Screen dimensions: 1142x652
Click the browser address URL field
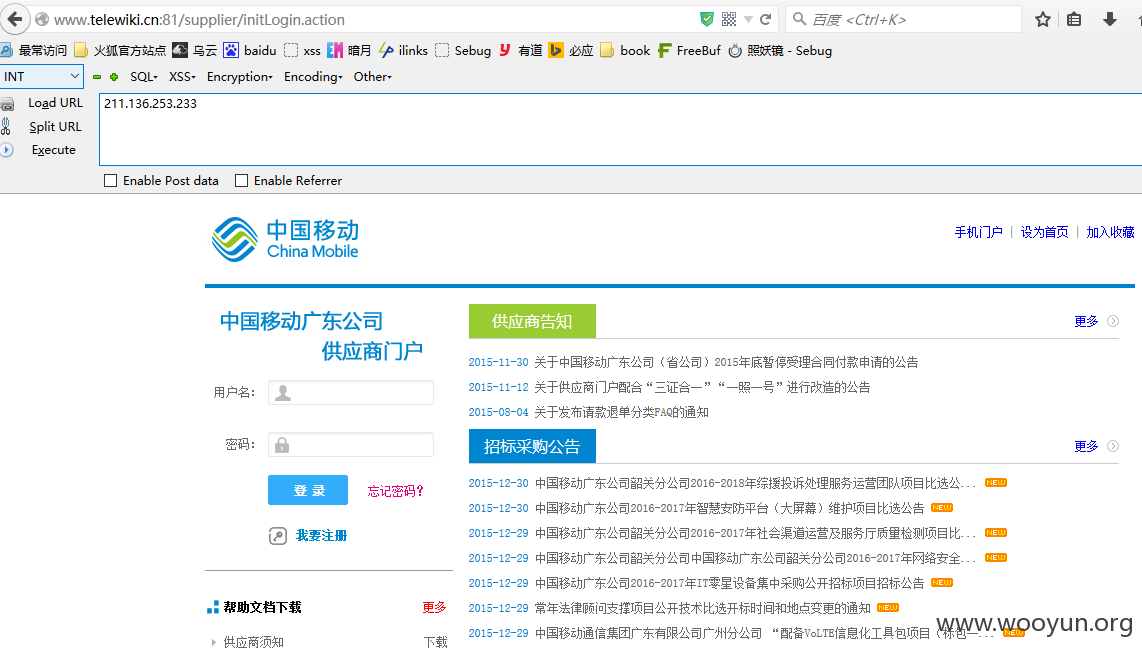[371, 20]
